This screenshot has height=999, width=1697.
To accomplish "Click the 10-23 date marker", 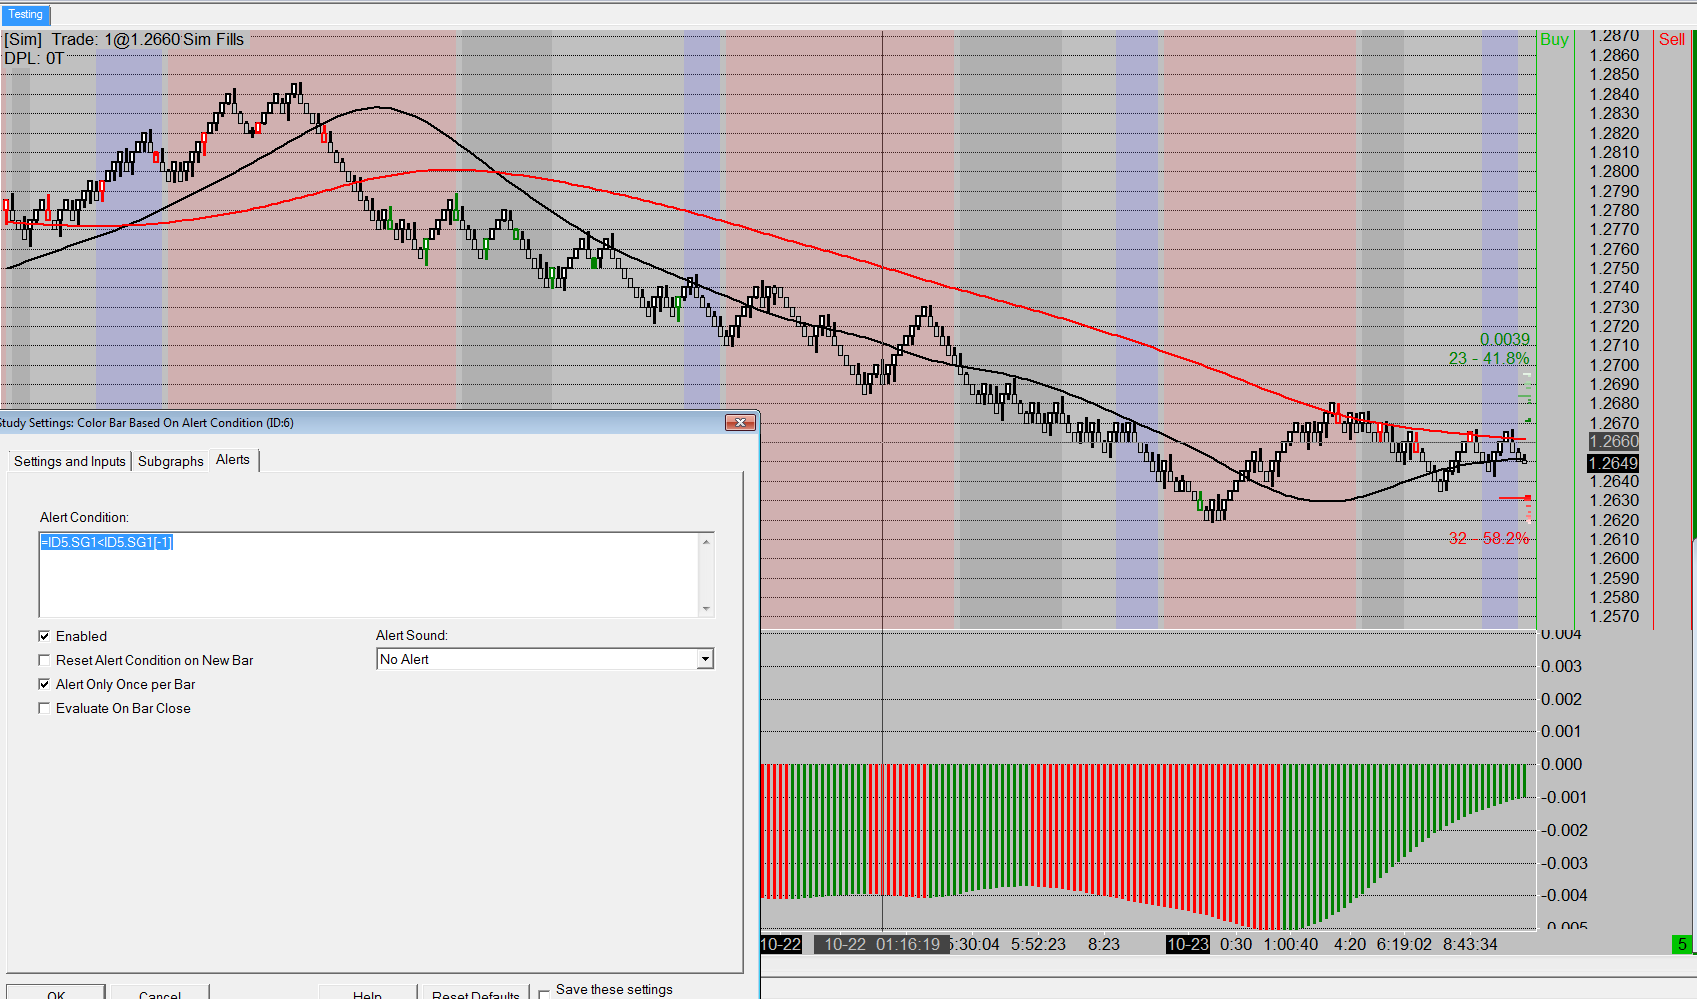I will (1188, 944).
